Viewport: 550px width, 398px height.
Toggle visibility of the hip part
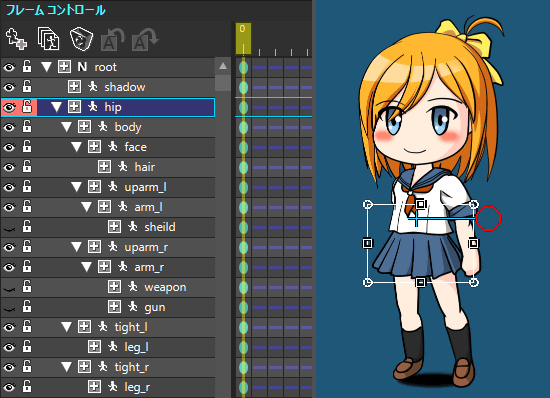click(x=9, y=107)
